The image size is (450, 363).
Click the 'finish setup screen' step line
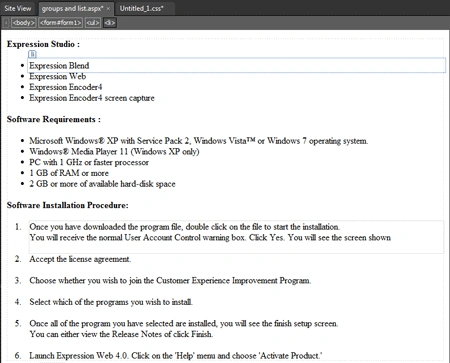[x=184, y=323]
